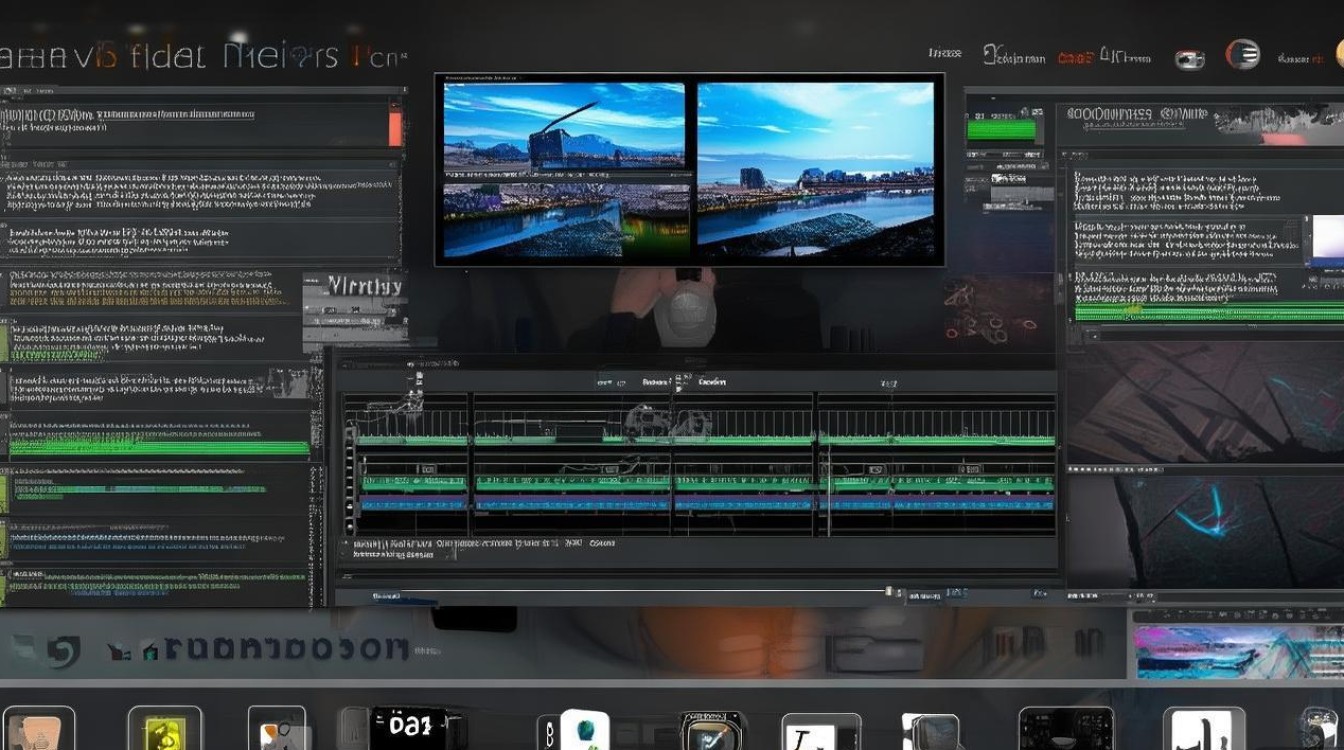Click the orange-red marker in the top-left panel
Image resolution: width=1344 pixels, height=750 pixels.
395,127
